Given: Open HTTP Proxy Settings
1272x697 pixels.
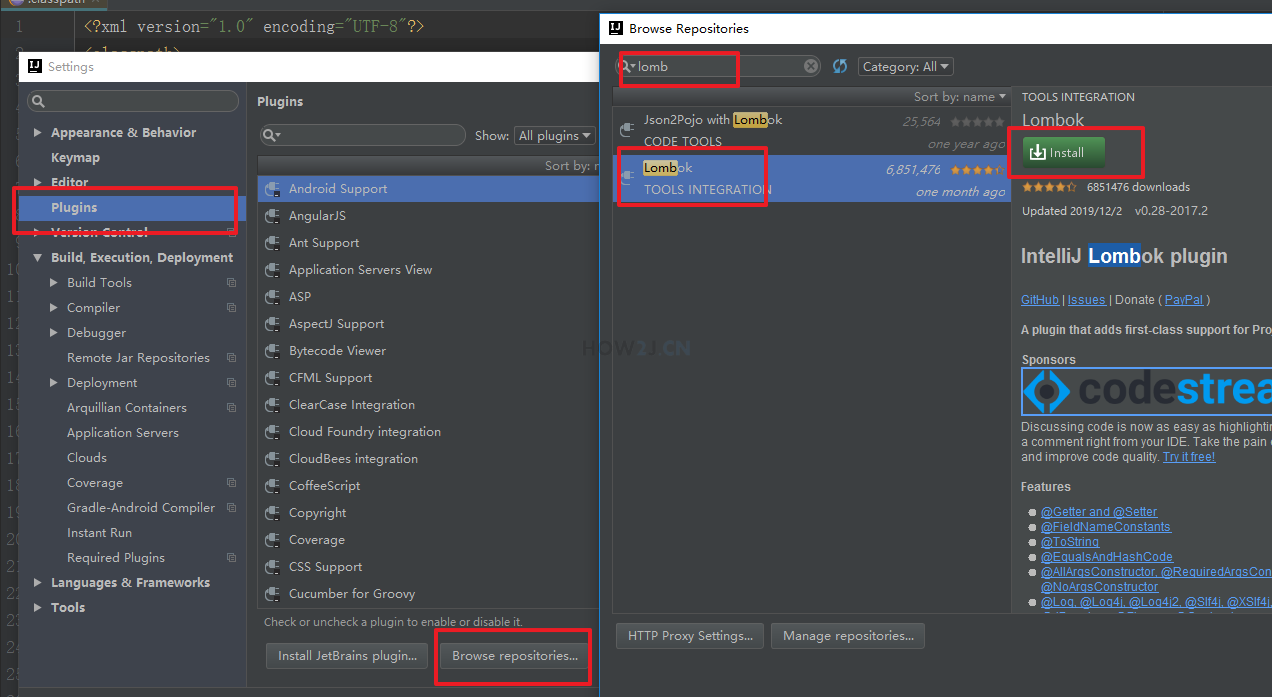Looking at the screenshot, I should [x=690, y=635].
